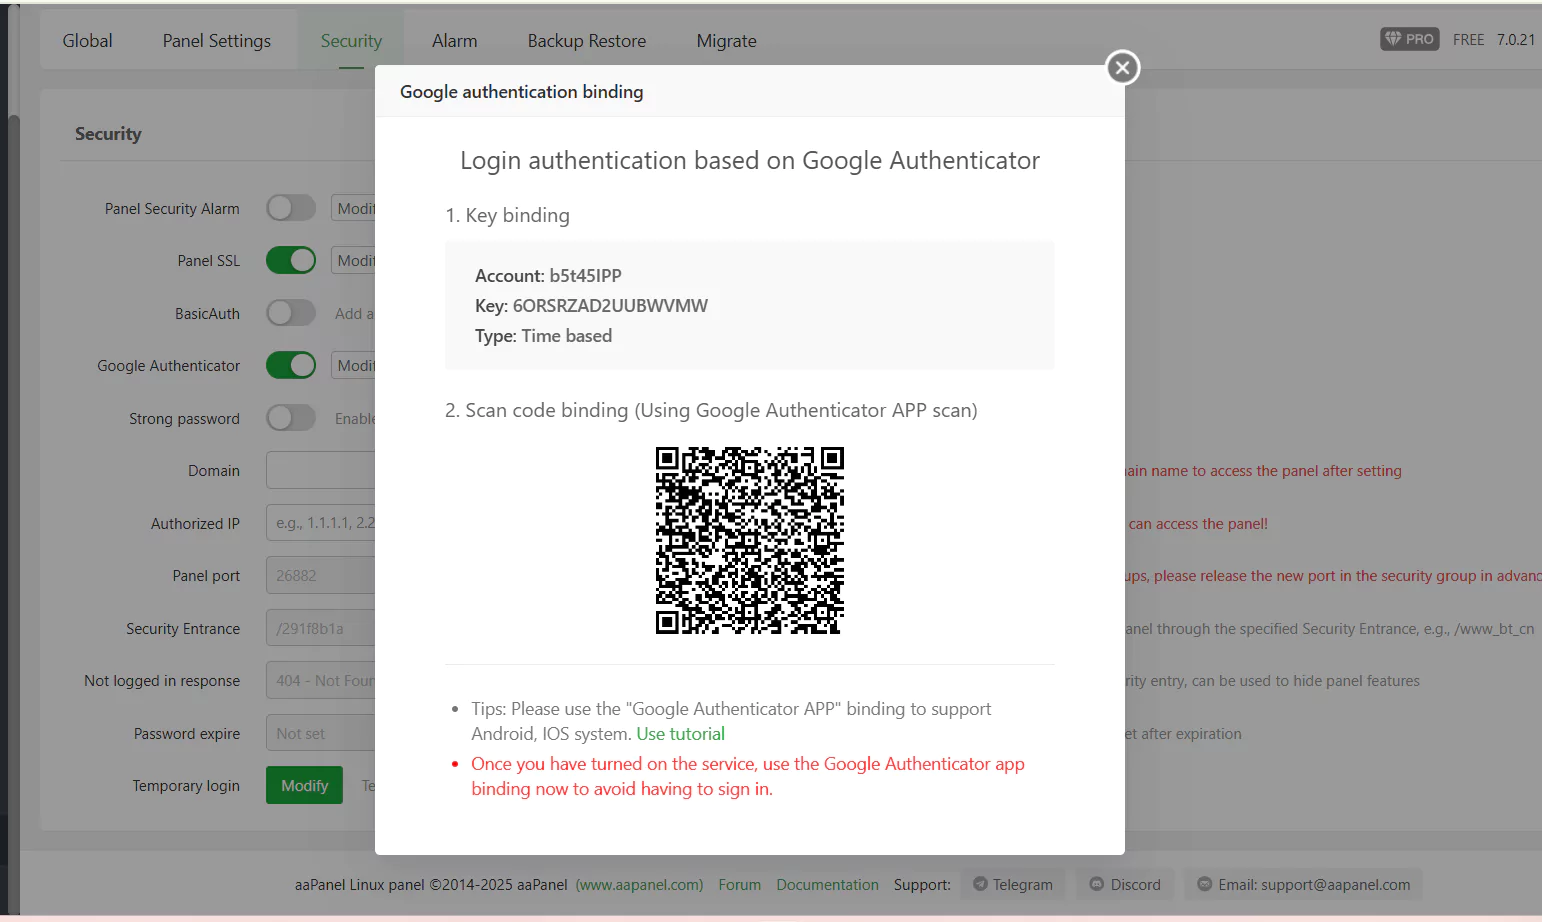
Task: Click the support@aapanel.com email button
Action: [1304, 884]
